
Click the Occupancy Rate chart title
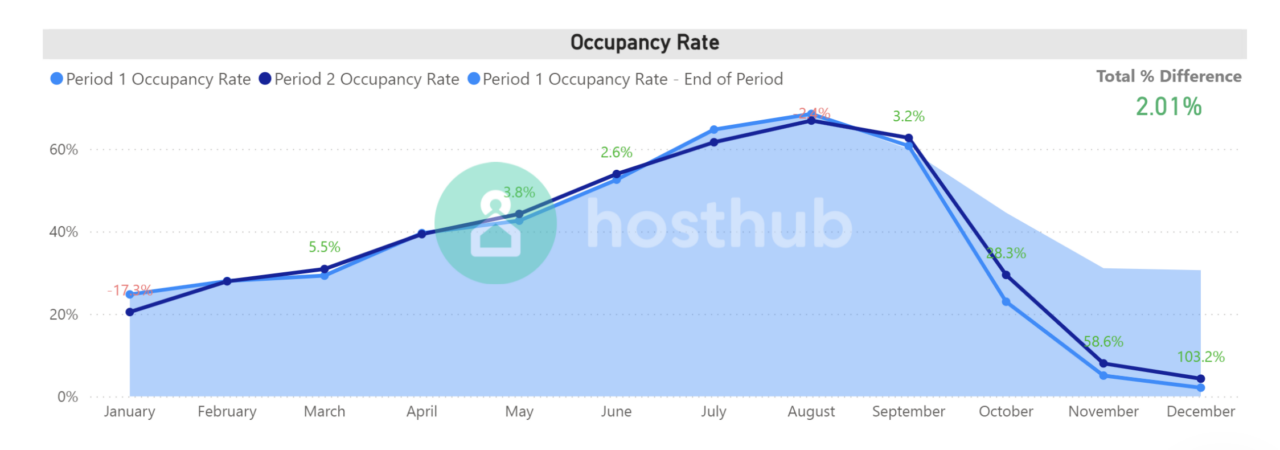pyautogui.click(x=644, y=43)
